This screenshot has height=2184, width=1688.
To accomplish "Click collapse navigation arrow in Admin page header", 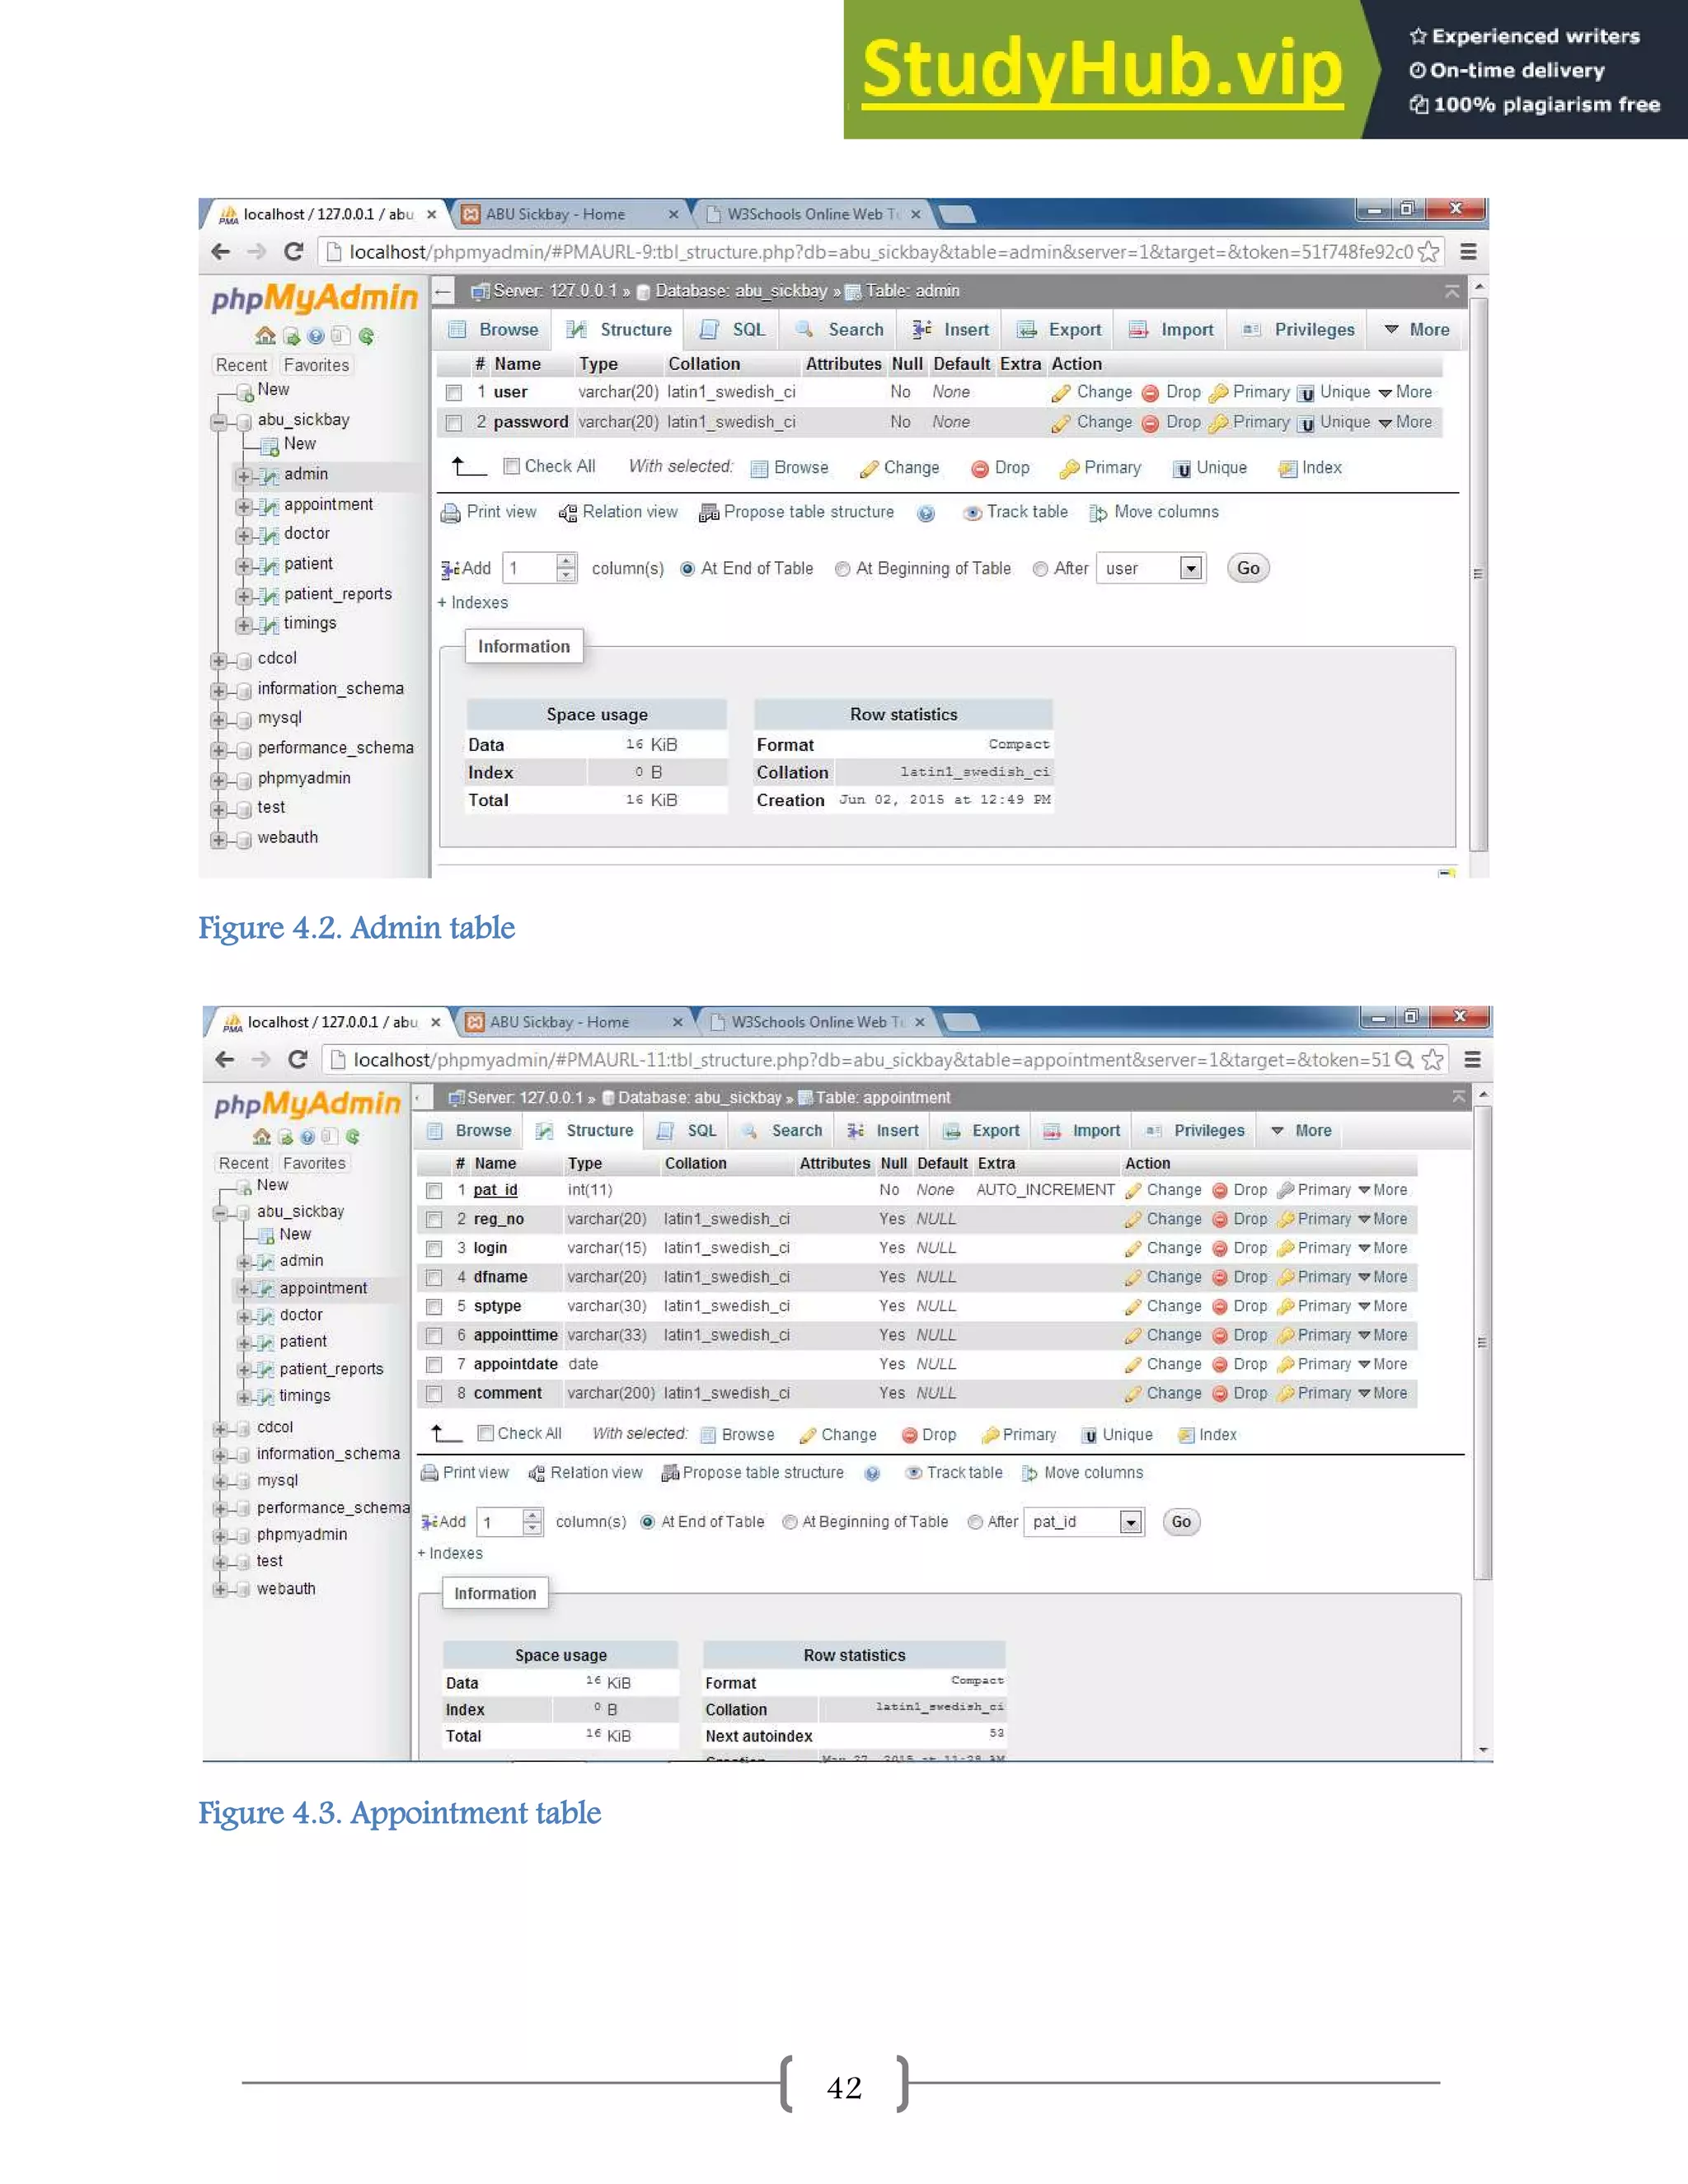I will tap(444, 291).
